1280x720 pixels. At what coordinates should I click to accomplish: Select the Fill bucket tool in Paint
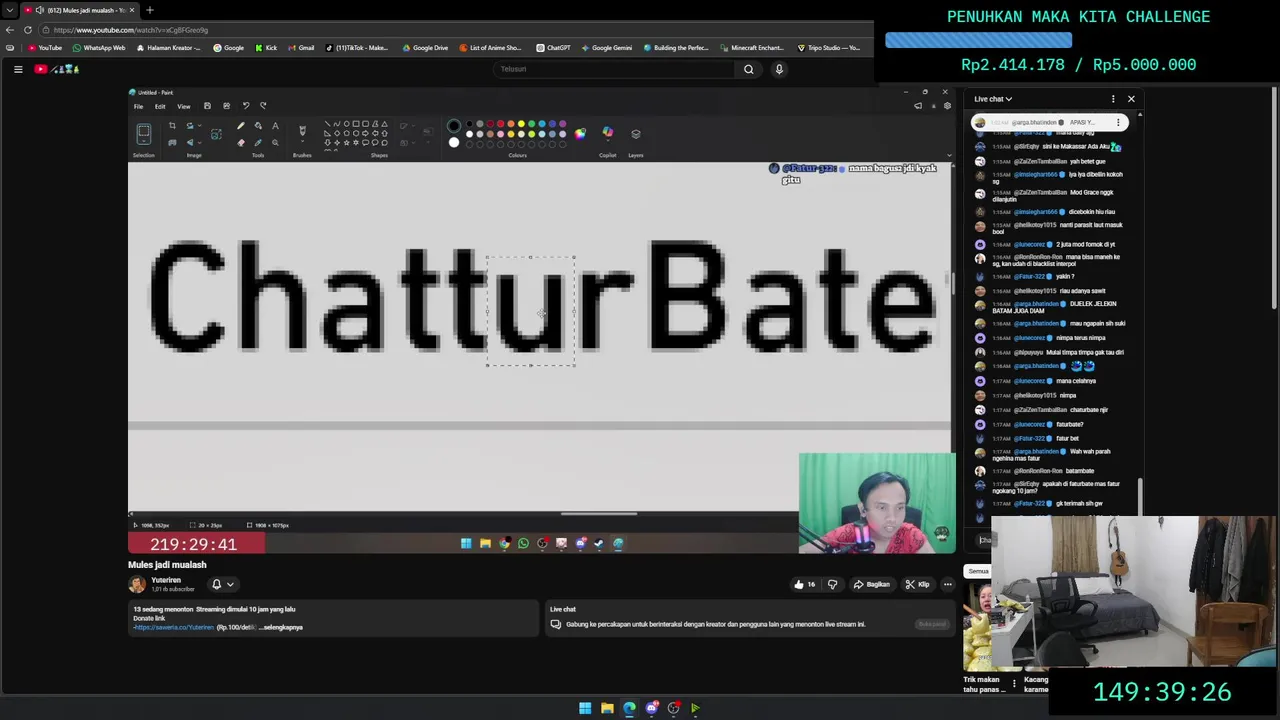(x=258, y=126)
